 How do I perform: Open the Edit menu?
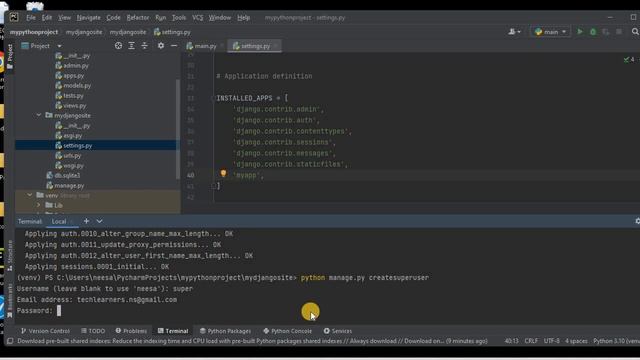(47, 18)
